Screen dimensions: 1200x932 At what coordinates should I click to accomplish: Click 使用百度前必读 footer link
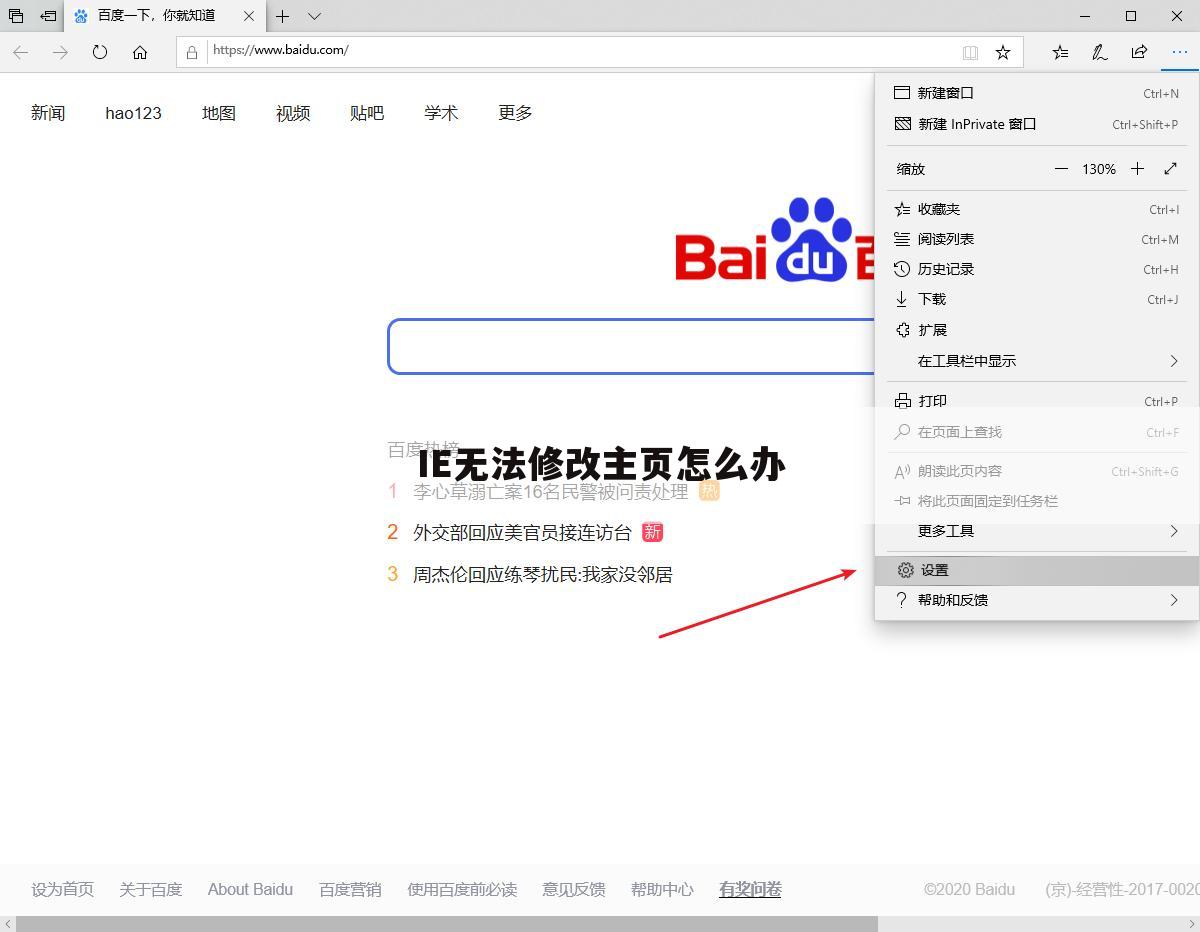pyautogui.click(x=462, y=889)
